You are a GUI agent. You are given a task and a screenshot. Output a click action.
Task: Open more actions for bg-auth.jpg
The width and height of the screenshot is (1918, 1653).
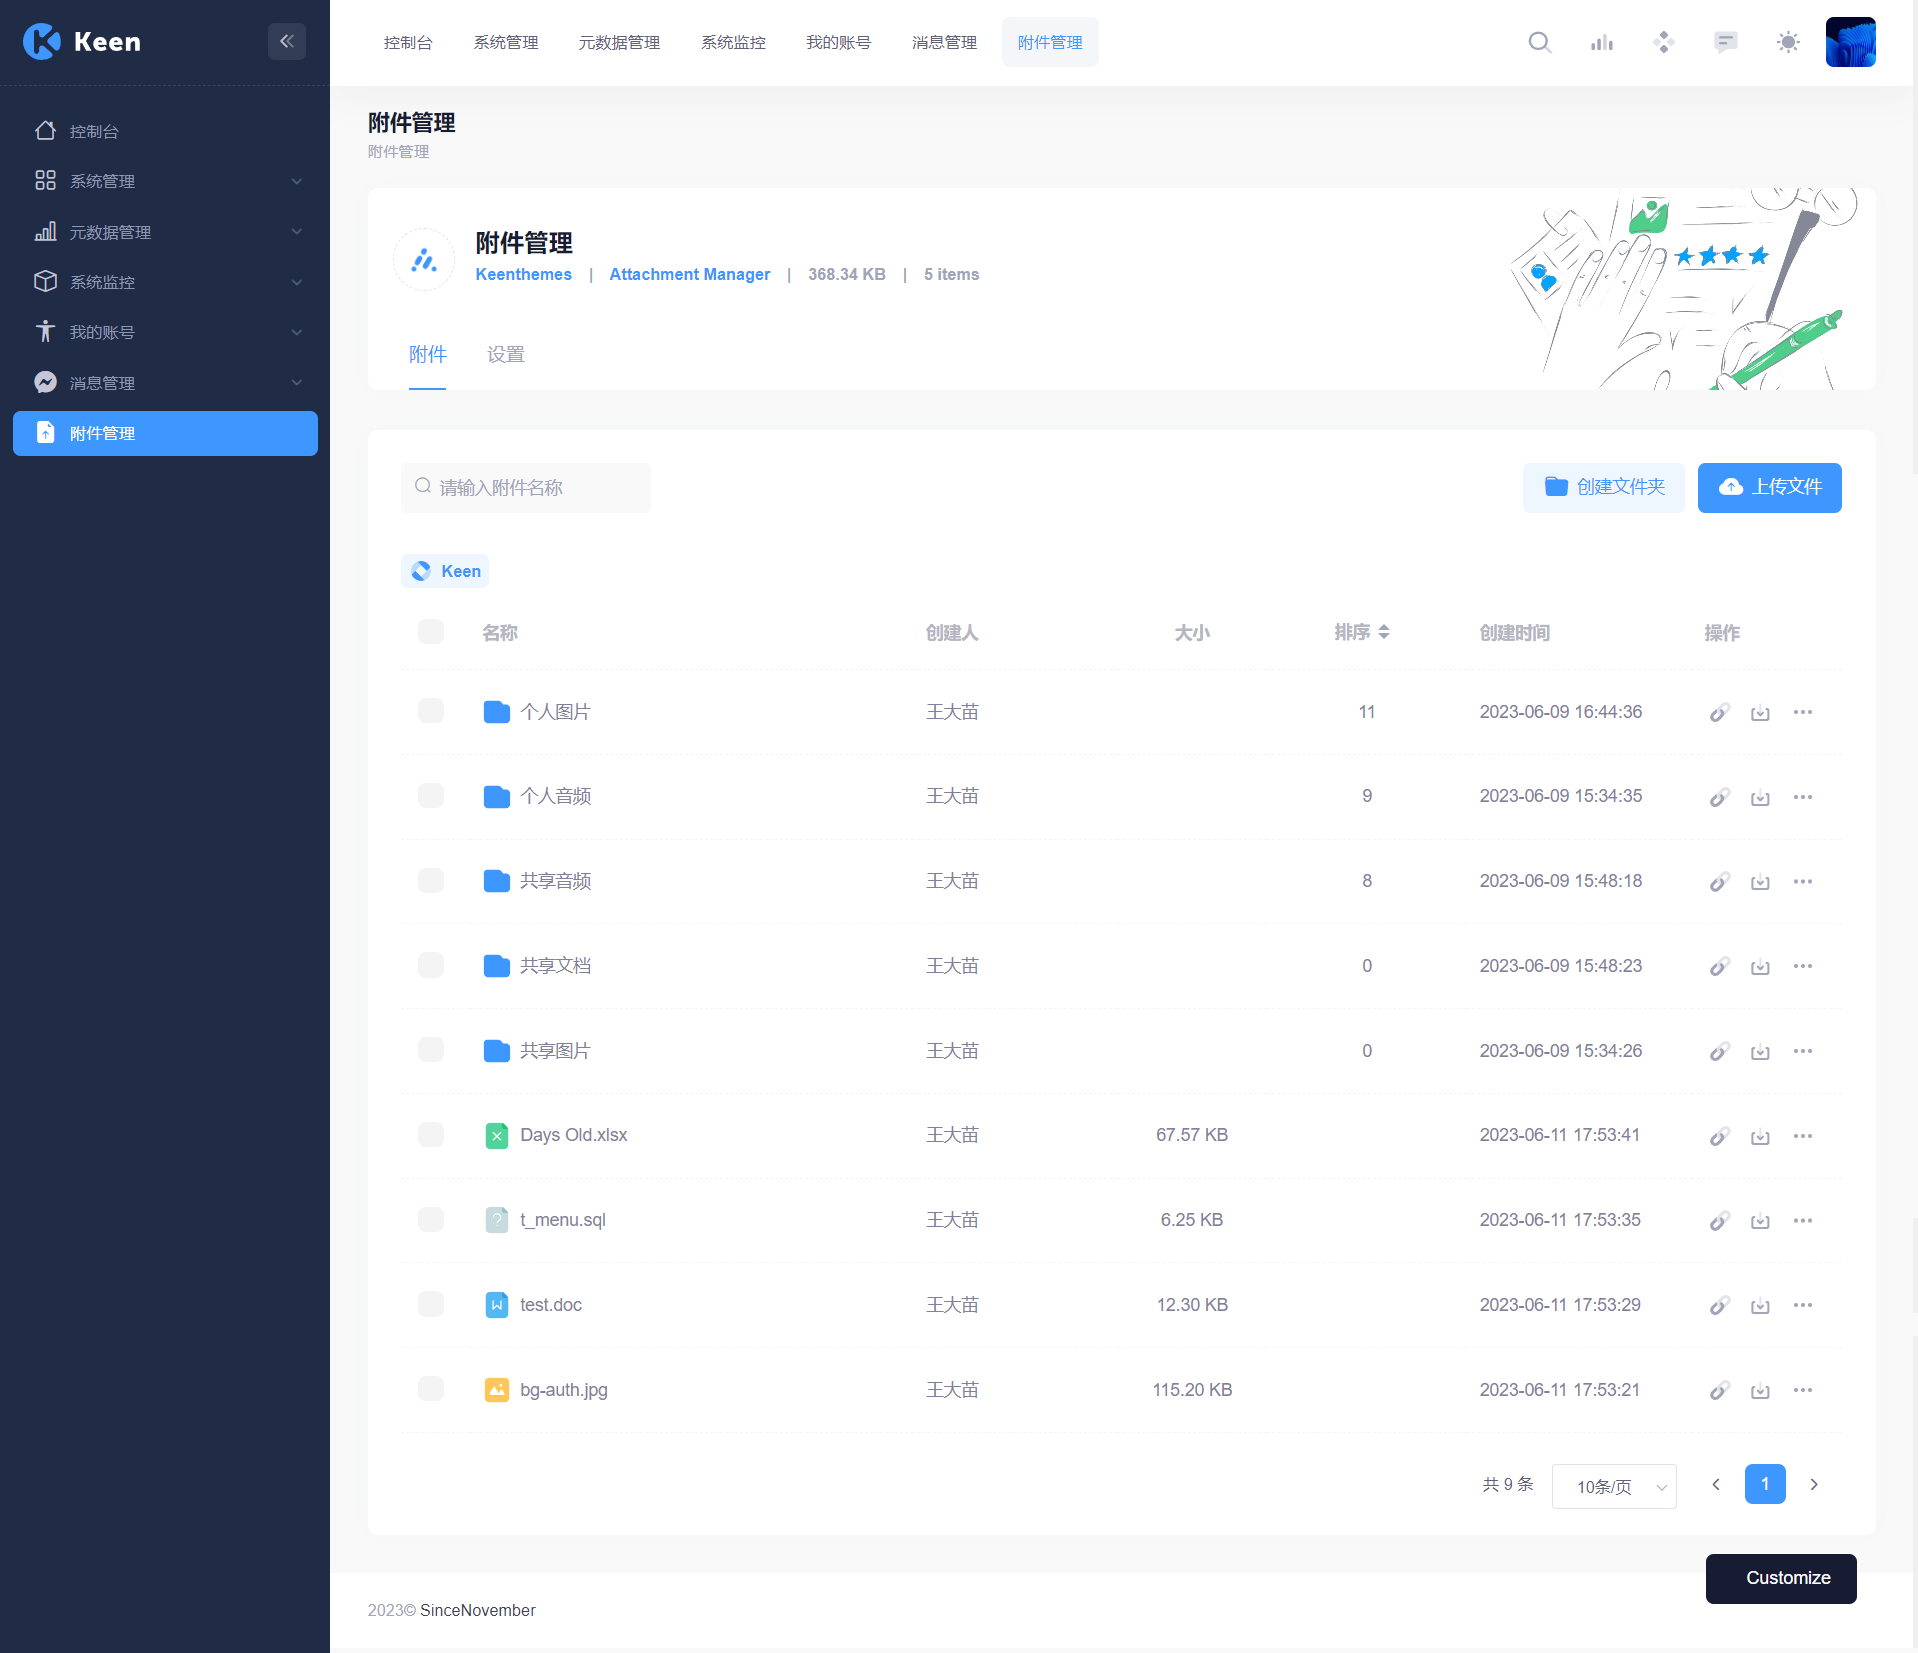[x=1802, y=1390]
